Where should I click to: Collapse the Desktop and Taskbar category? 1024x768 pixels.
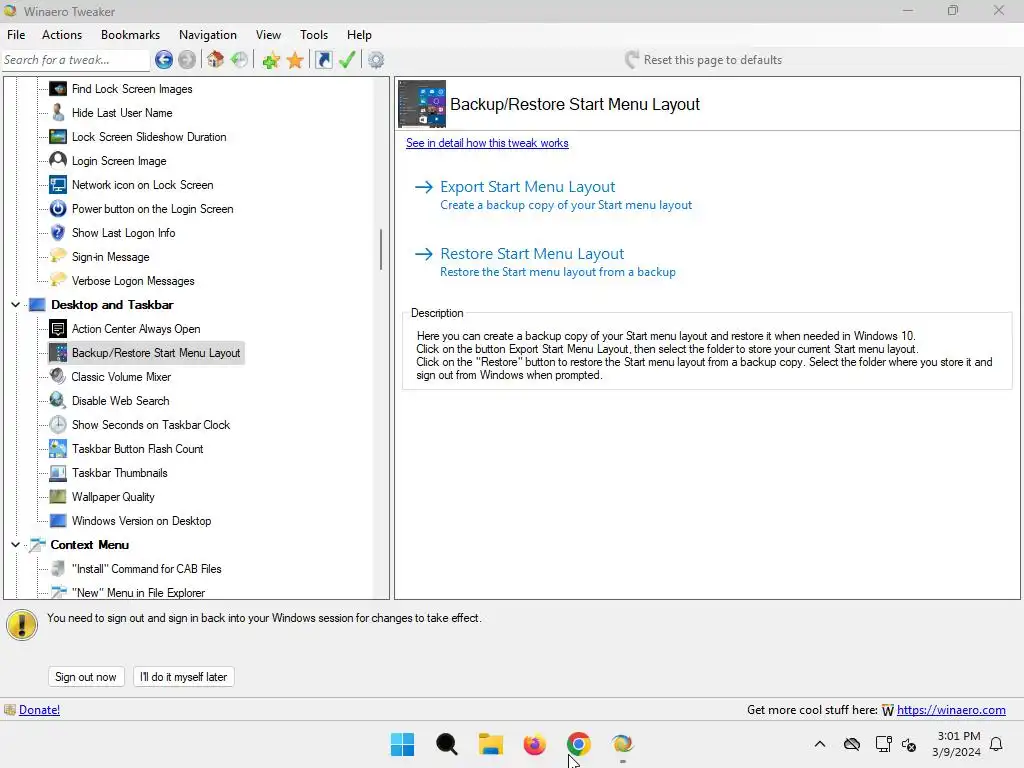(16, 304)
